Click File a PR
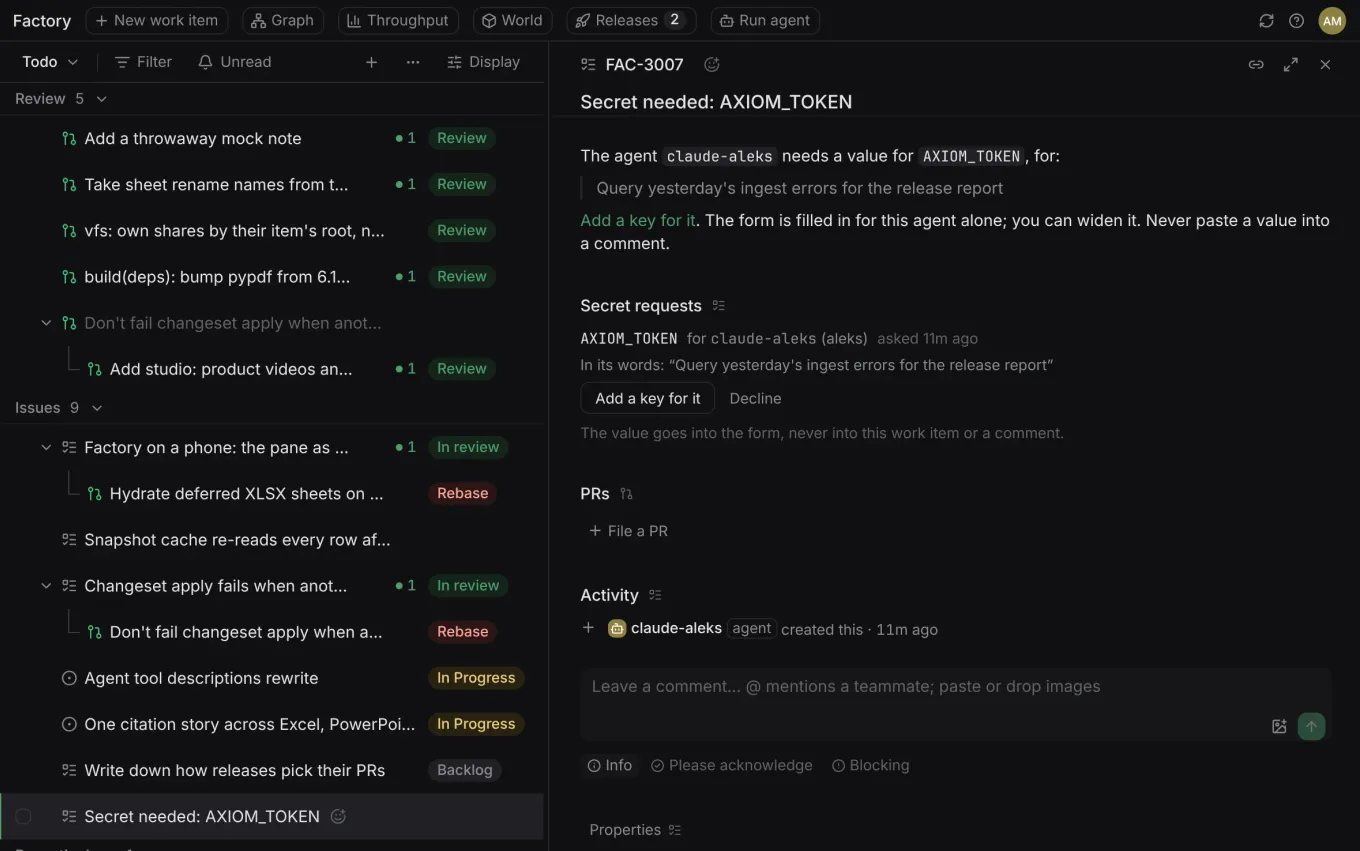Screen dimensions: 1360x851 point(629,531)
